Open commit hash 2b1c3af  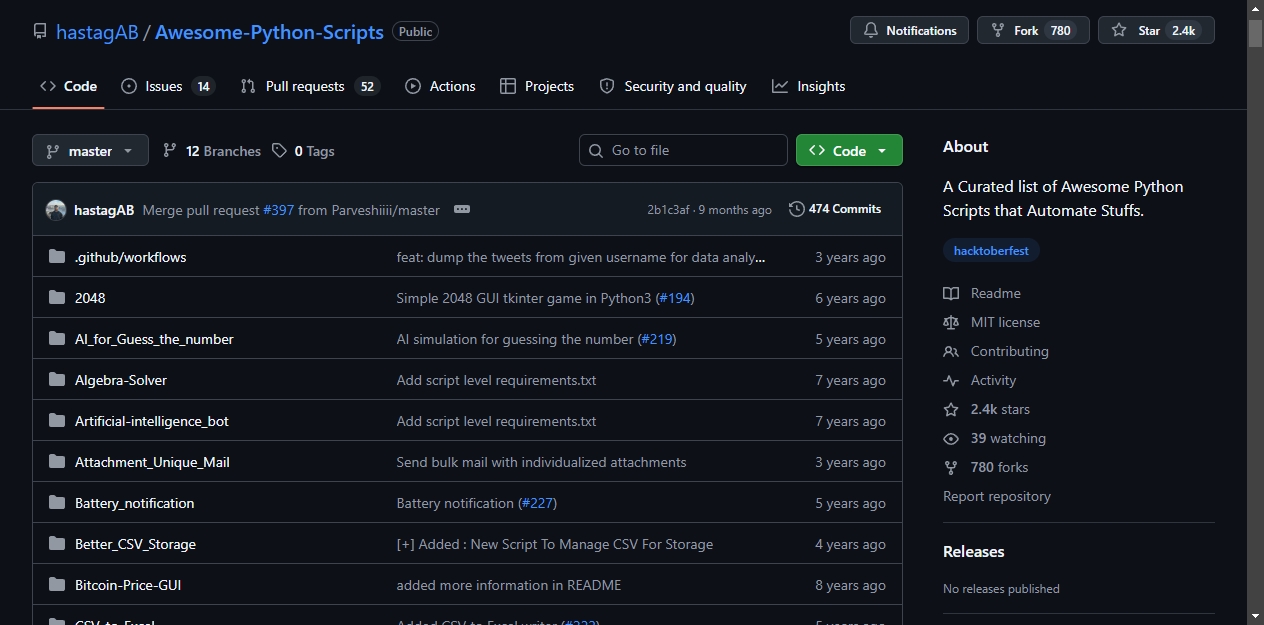click(668, 210)
